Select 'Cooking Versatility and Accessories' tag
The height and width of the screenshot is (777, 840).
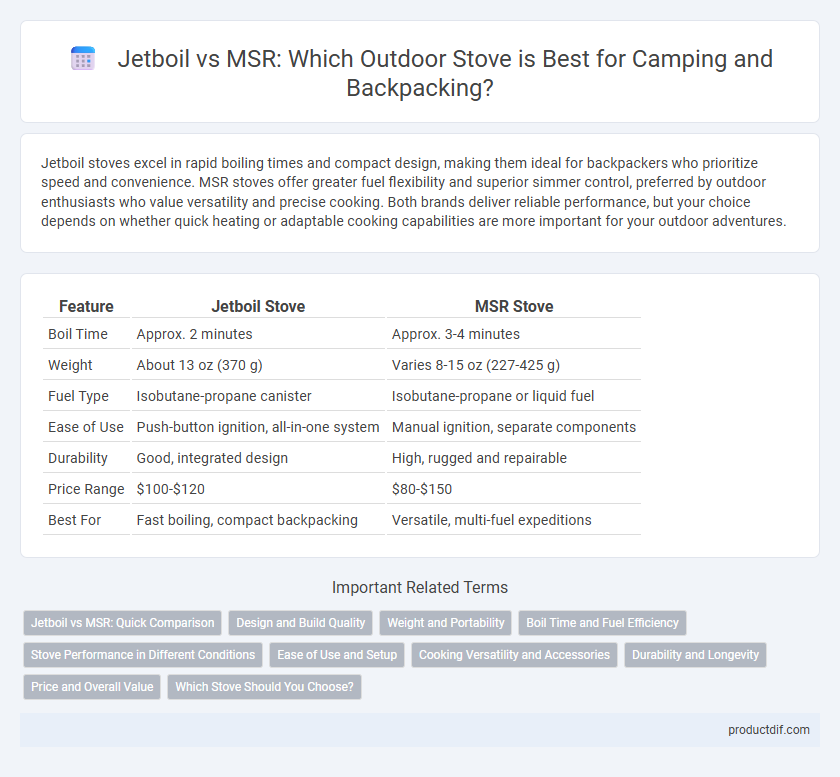(x=514, y=655)
